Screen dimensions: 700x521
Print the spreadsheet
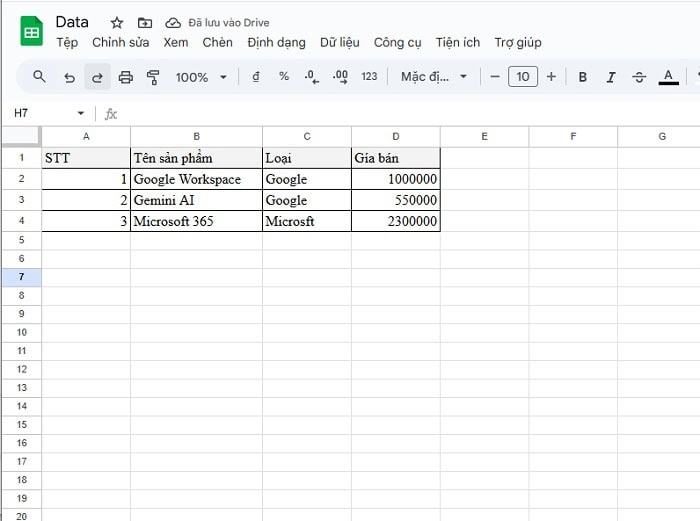click(125, 77)
